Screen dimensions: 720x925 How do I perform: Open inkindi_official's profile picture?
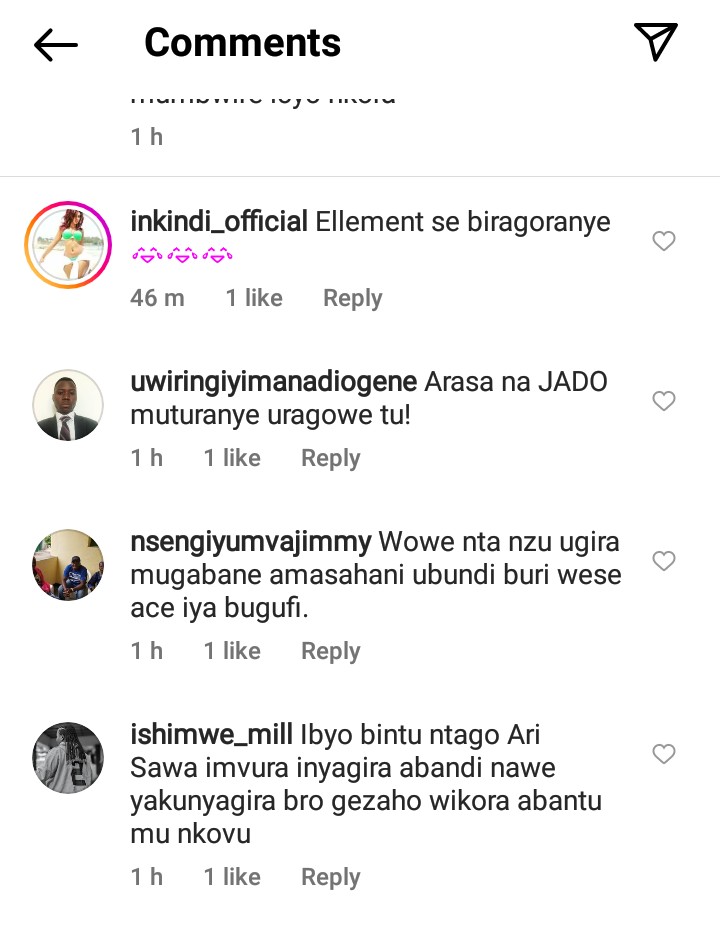coord(68,245)
